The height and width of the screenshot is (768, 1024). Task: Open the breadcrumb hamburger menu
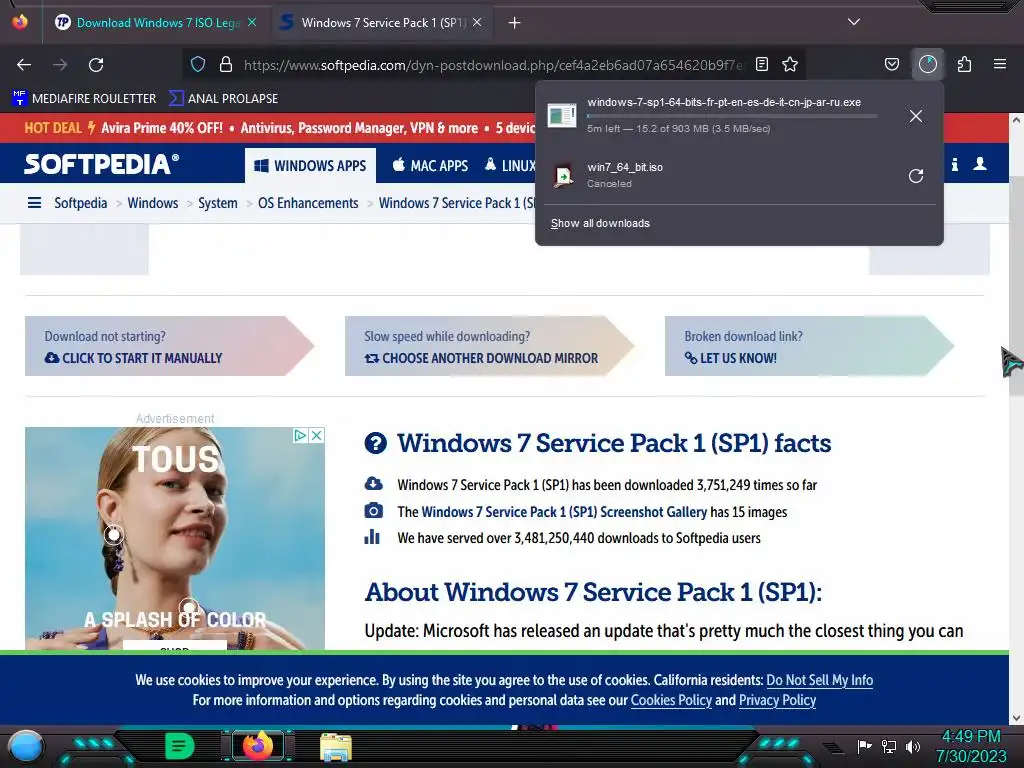click(x=35, y=203)
